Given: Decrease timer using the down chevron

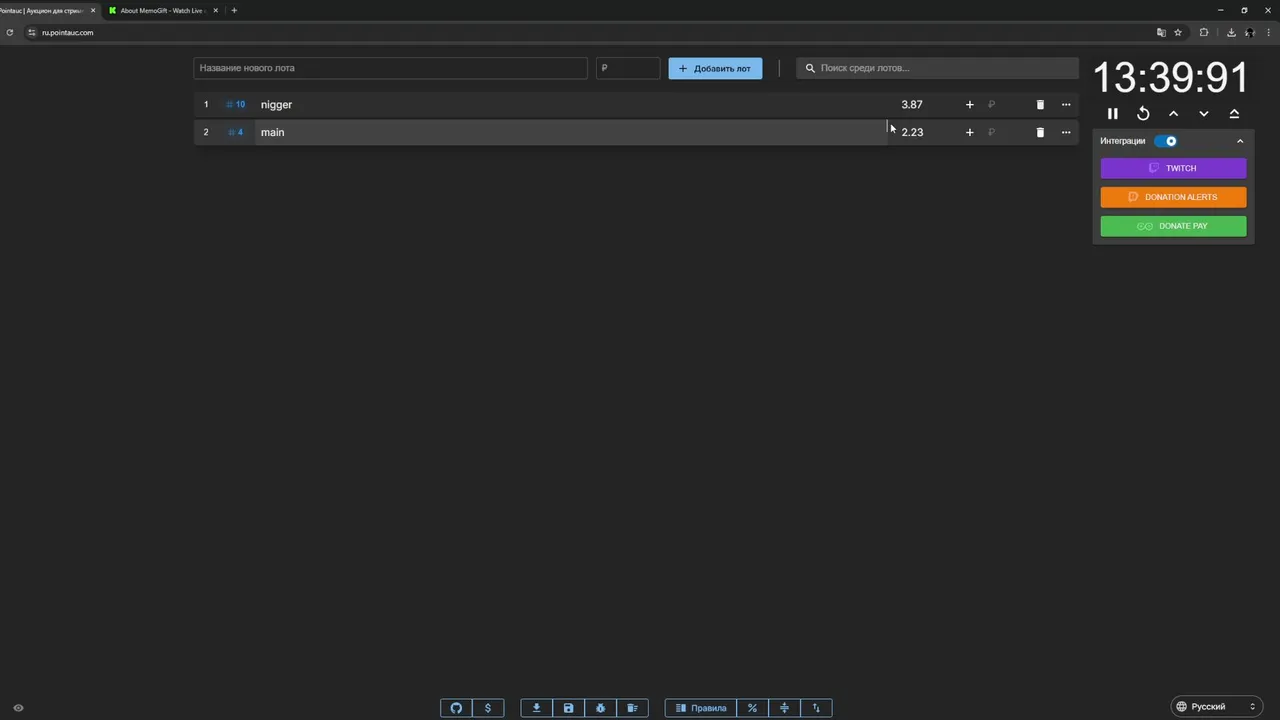Looking at the screenshot, I should pyautogui.click(x=1203, y=114).
